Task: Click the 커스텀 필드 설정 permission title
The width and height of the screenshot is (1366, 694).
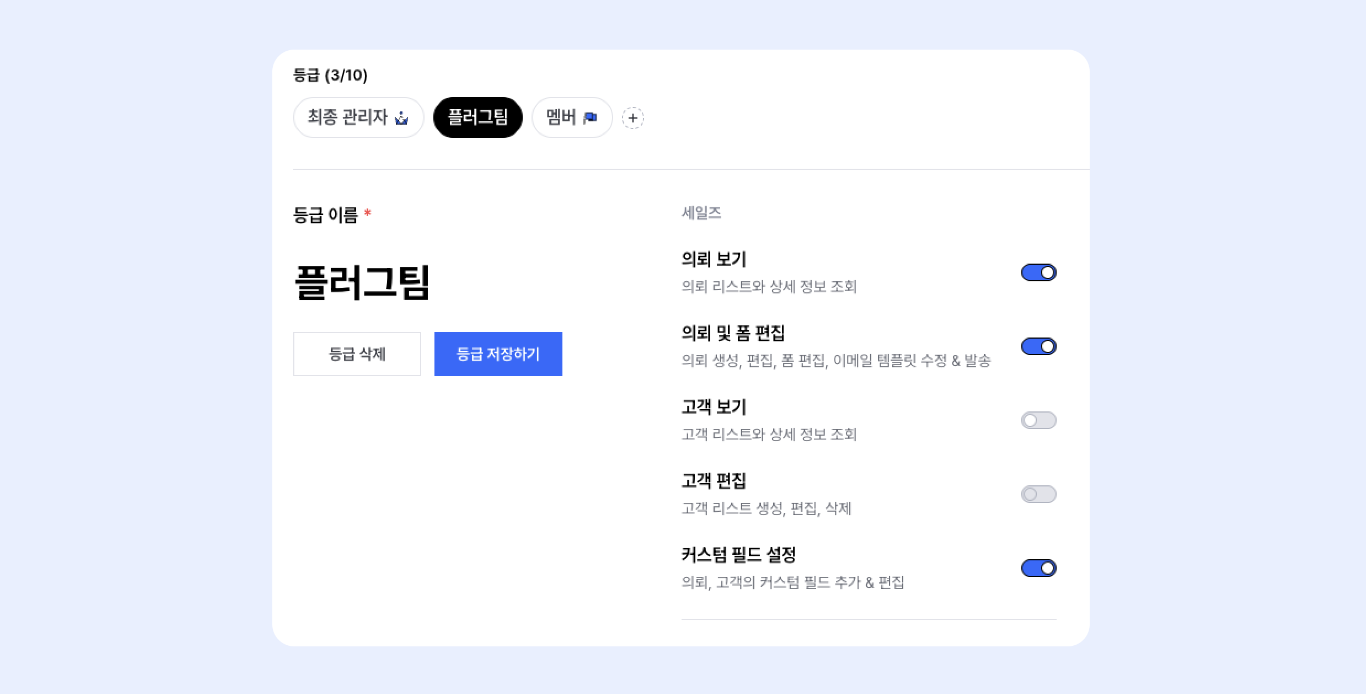Action: point(739,555)
